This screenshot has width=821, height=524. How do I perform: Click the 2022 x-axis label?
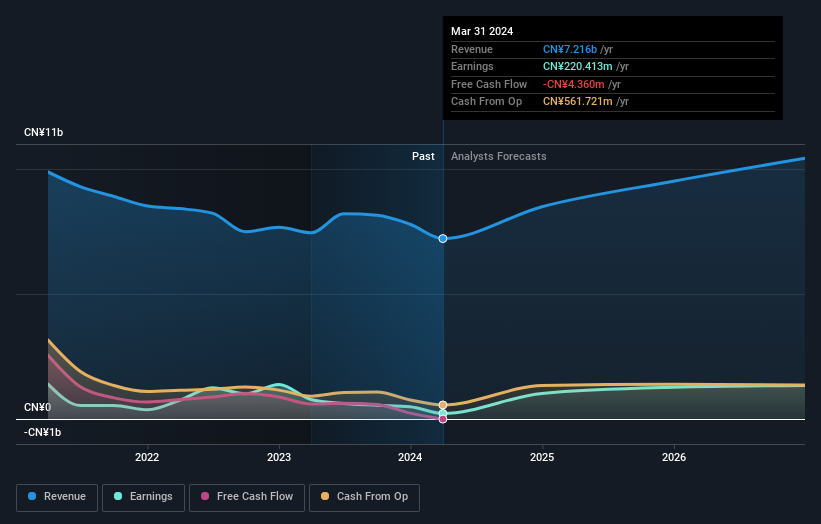pyautogui.click(x=147, y=457)
